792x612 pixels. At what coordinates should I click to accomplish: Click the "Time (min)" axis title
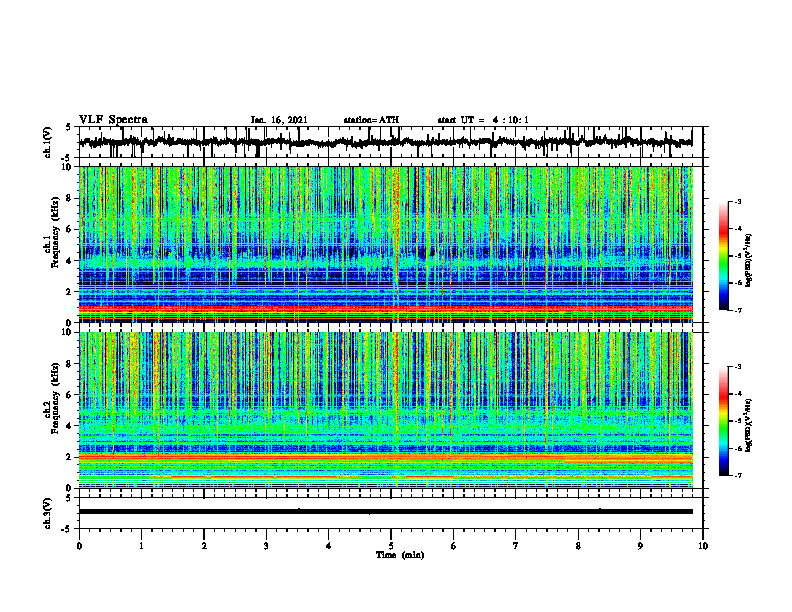(400, 555)
